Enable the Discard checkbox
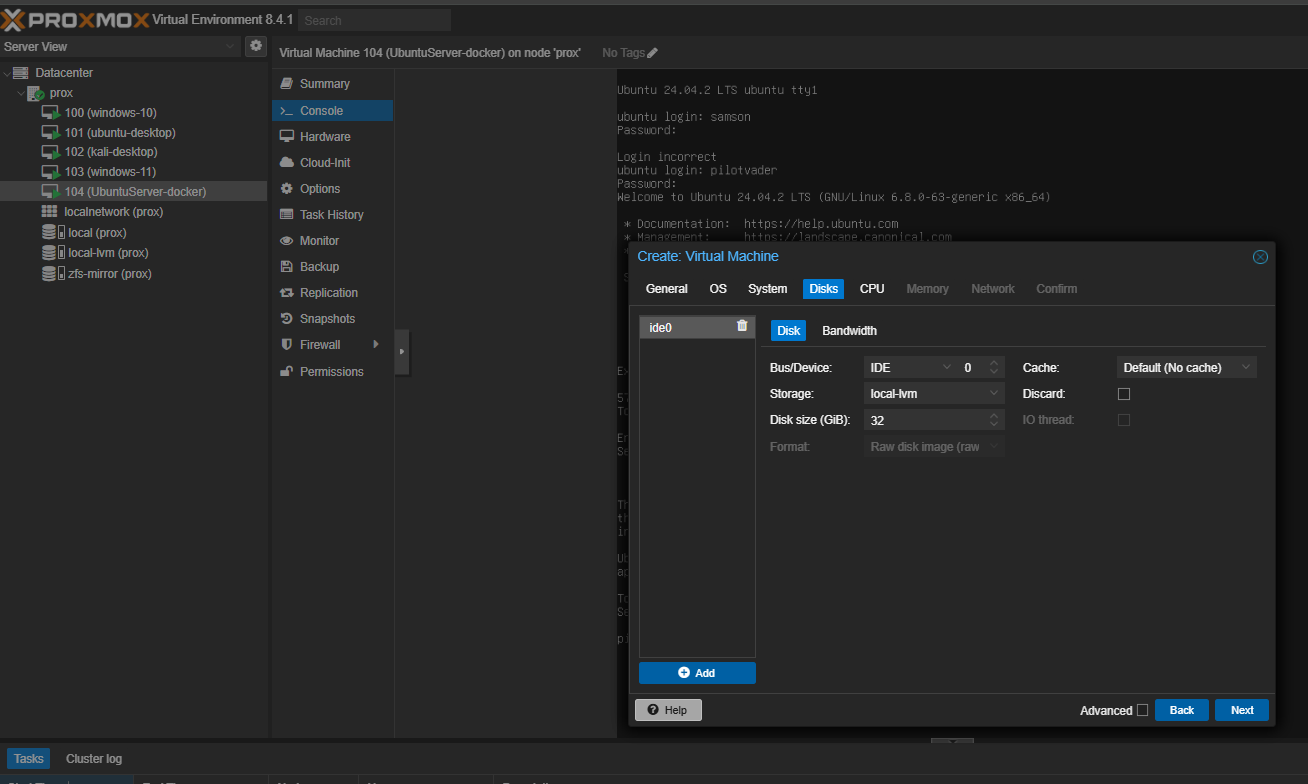Screen dimensions: 1308x784 pos(1124,394)
